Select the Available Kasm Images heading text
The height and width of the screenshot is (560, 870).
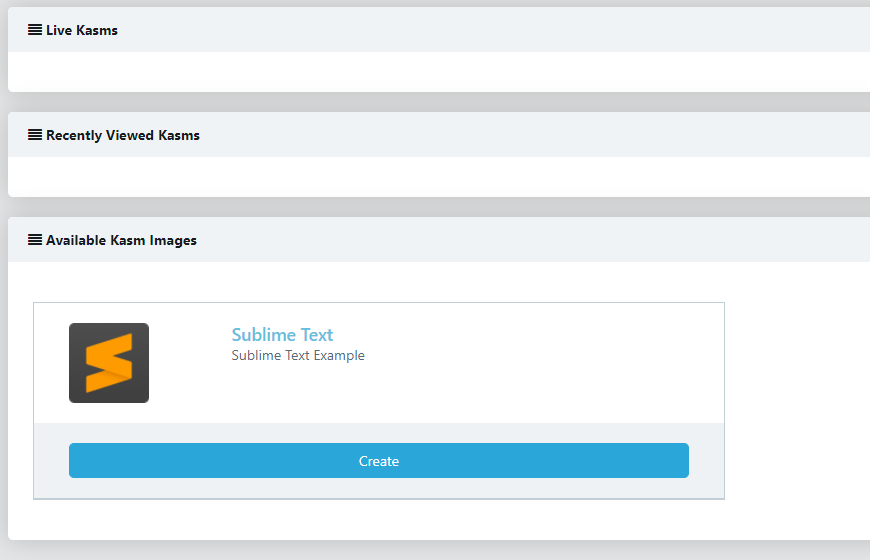tap(121, 240)
